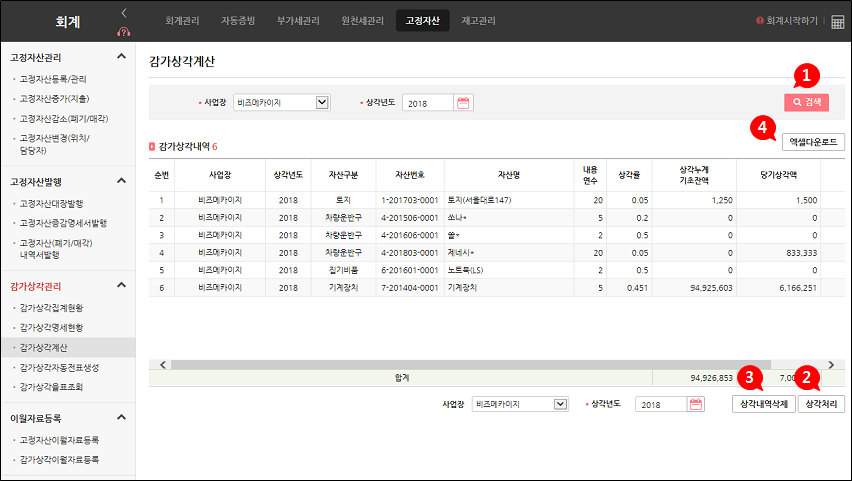Select asset number 4-201803-0001
Screen dimensions: 852x481
click(x=410, y=252)
